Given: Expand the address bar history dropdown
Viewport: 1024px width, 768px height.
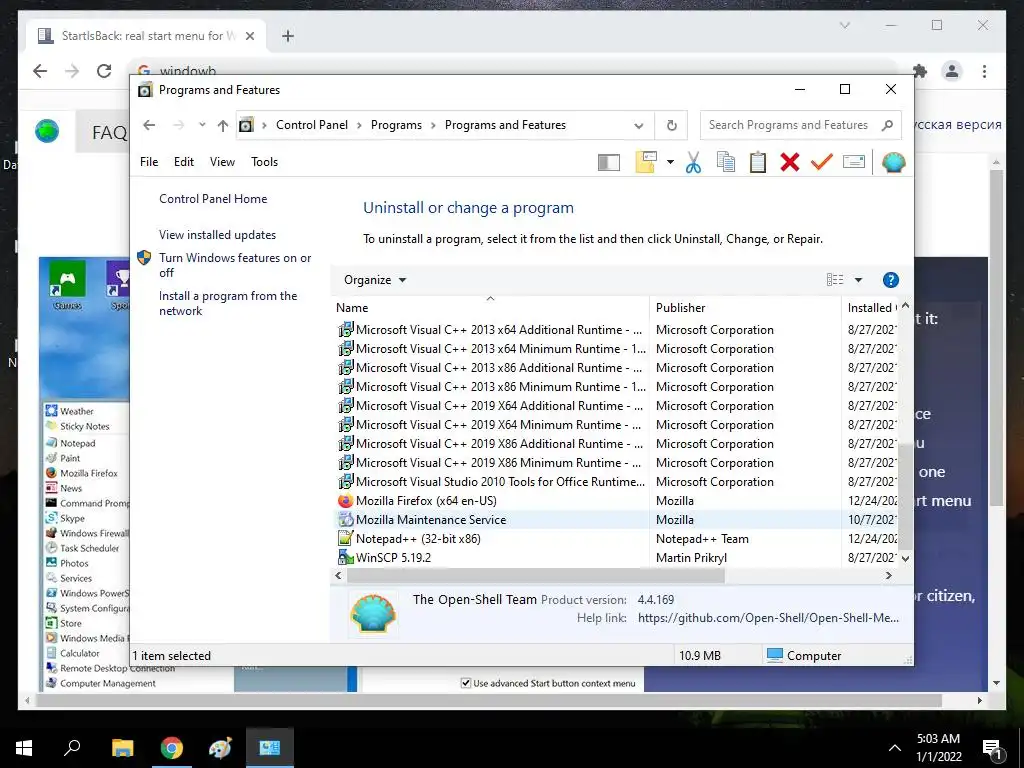Looking at the screenshot, I should pos(639,125).
